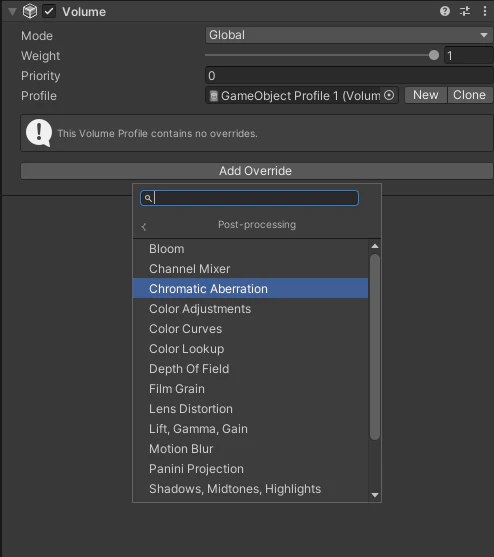Click the Priority input field

pos(349,76)
